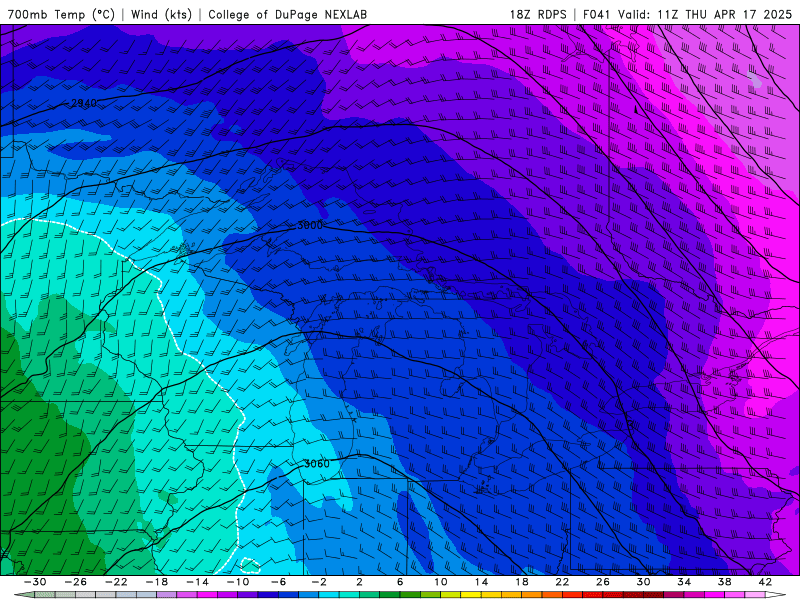This screenshot has height=600, width=800.
Task: Click the -22 colorbar tick label
Action: pos(116,582)
